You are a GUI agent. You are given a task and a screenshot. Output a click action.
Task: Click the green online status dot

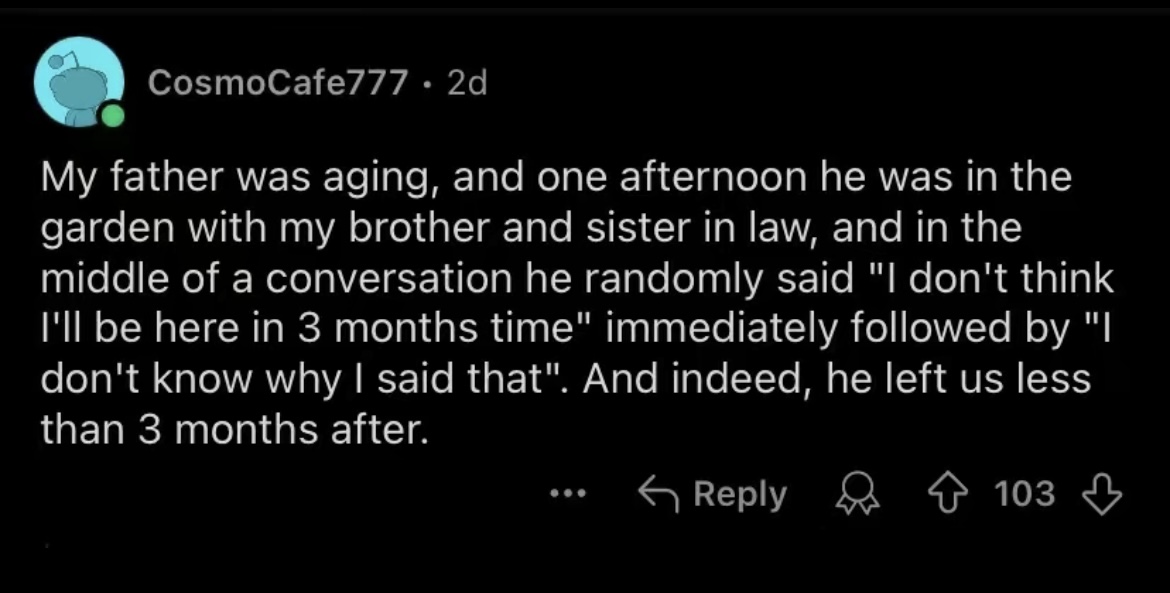click(112, 117)
